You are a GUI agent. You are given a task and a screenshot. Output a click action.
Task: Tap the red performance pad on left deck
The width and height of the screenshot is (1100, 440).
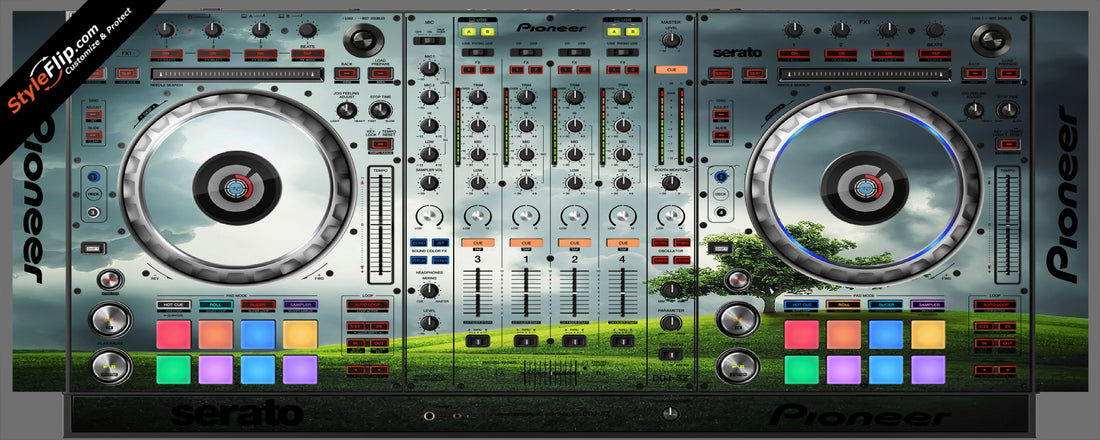173,335
